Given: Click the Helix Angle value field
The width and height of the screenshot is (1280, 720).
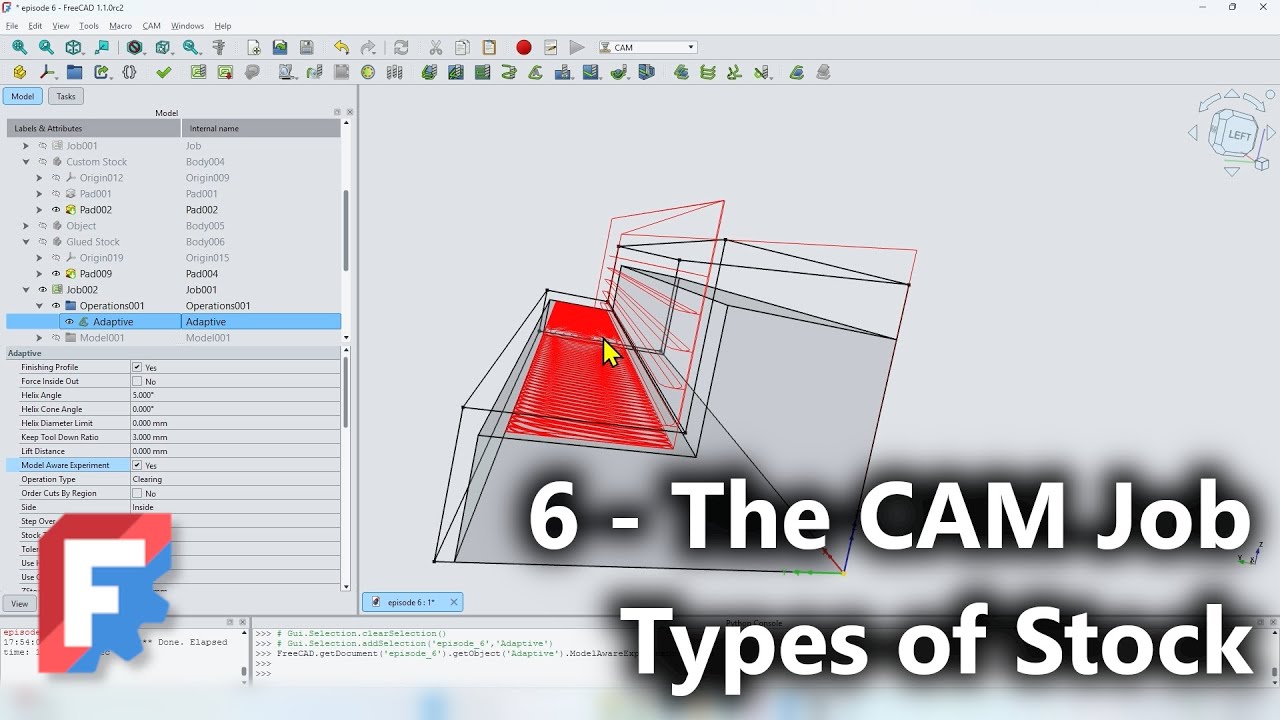Looking at the screenshot, I should (235, 395).
